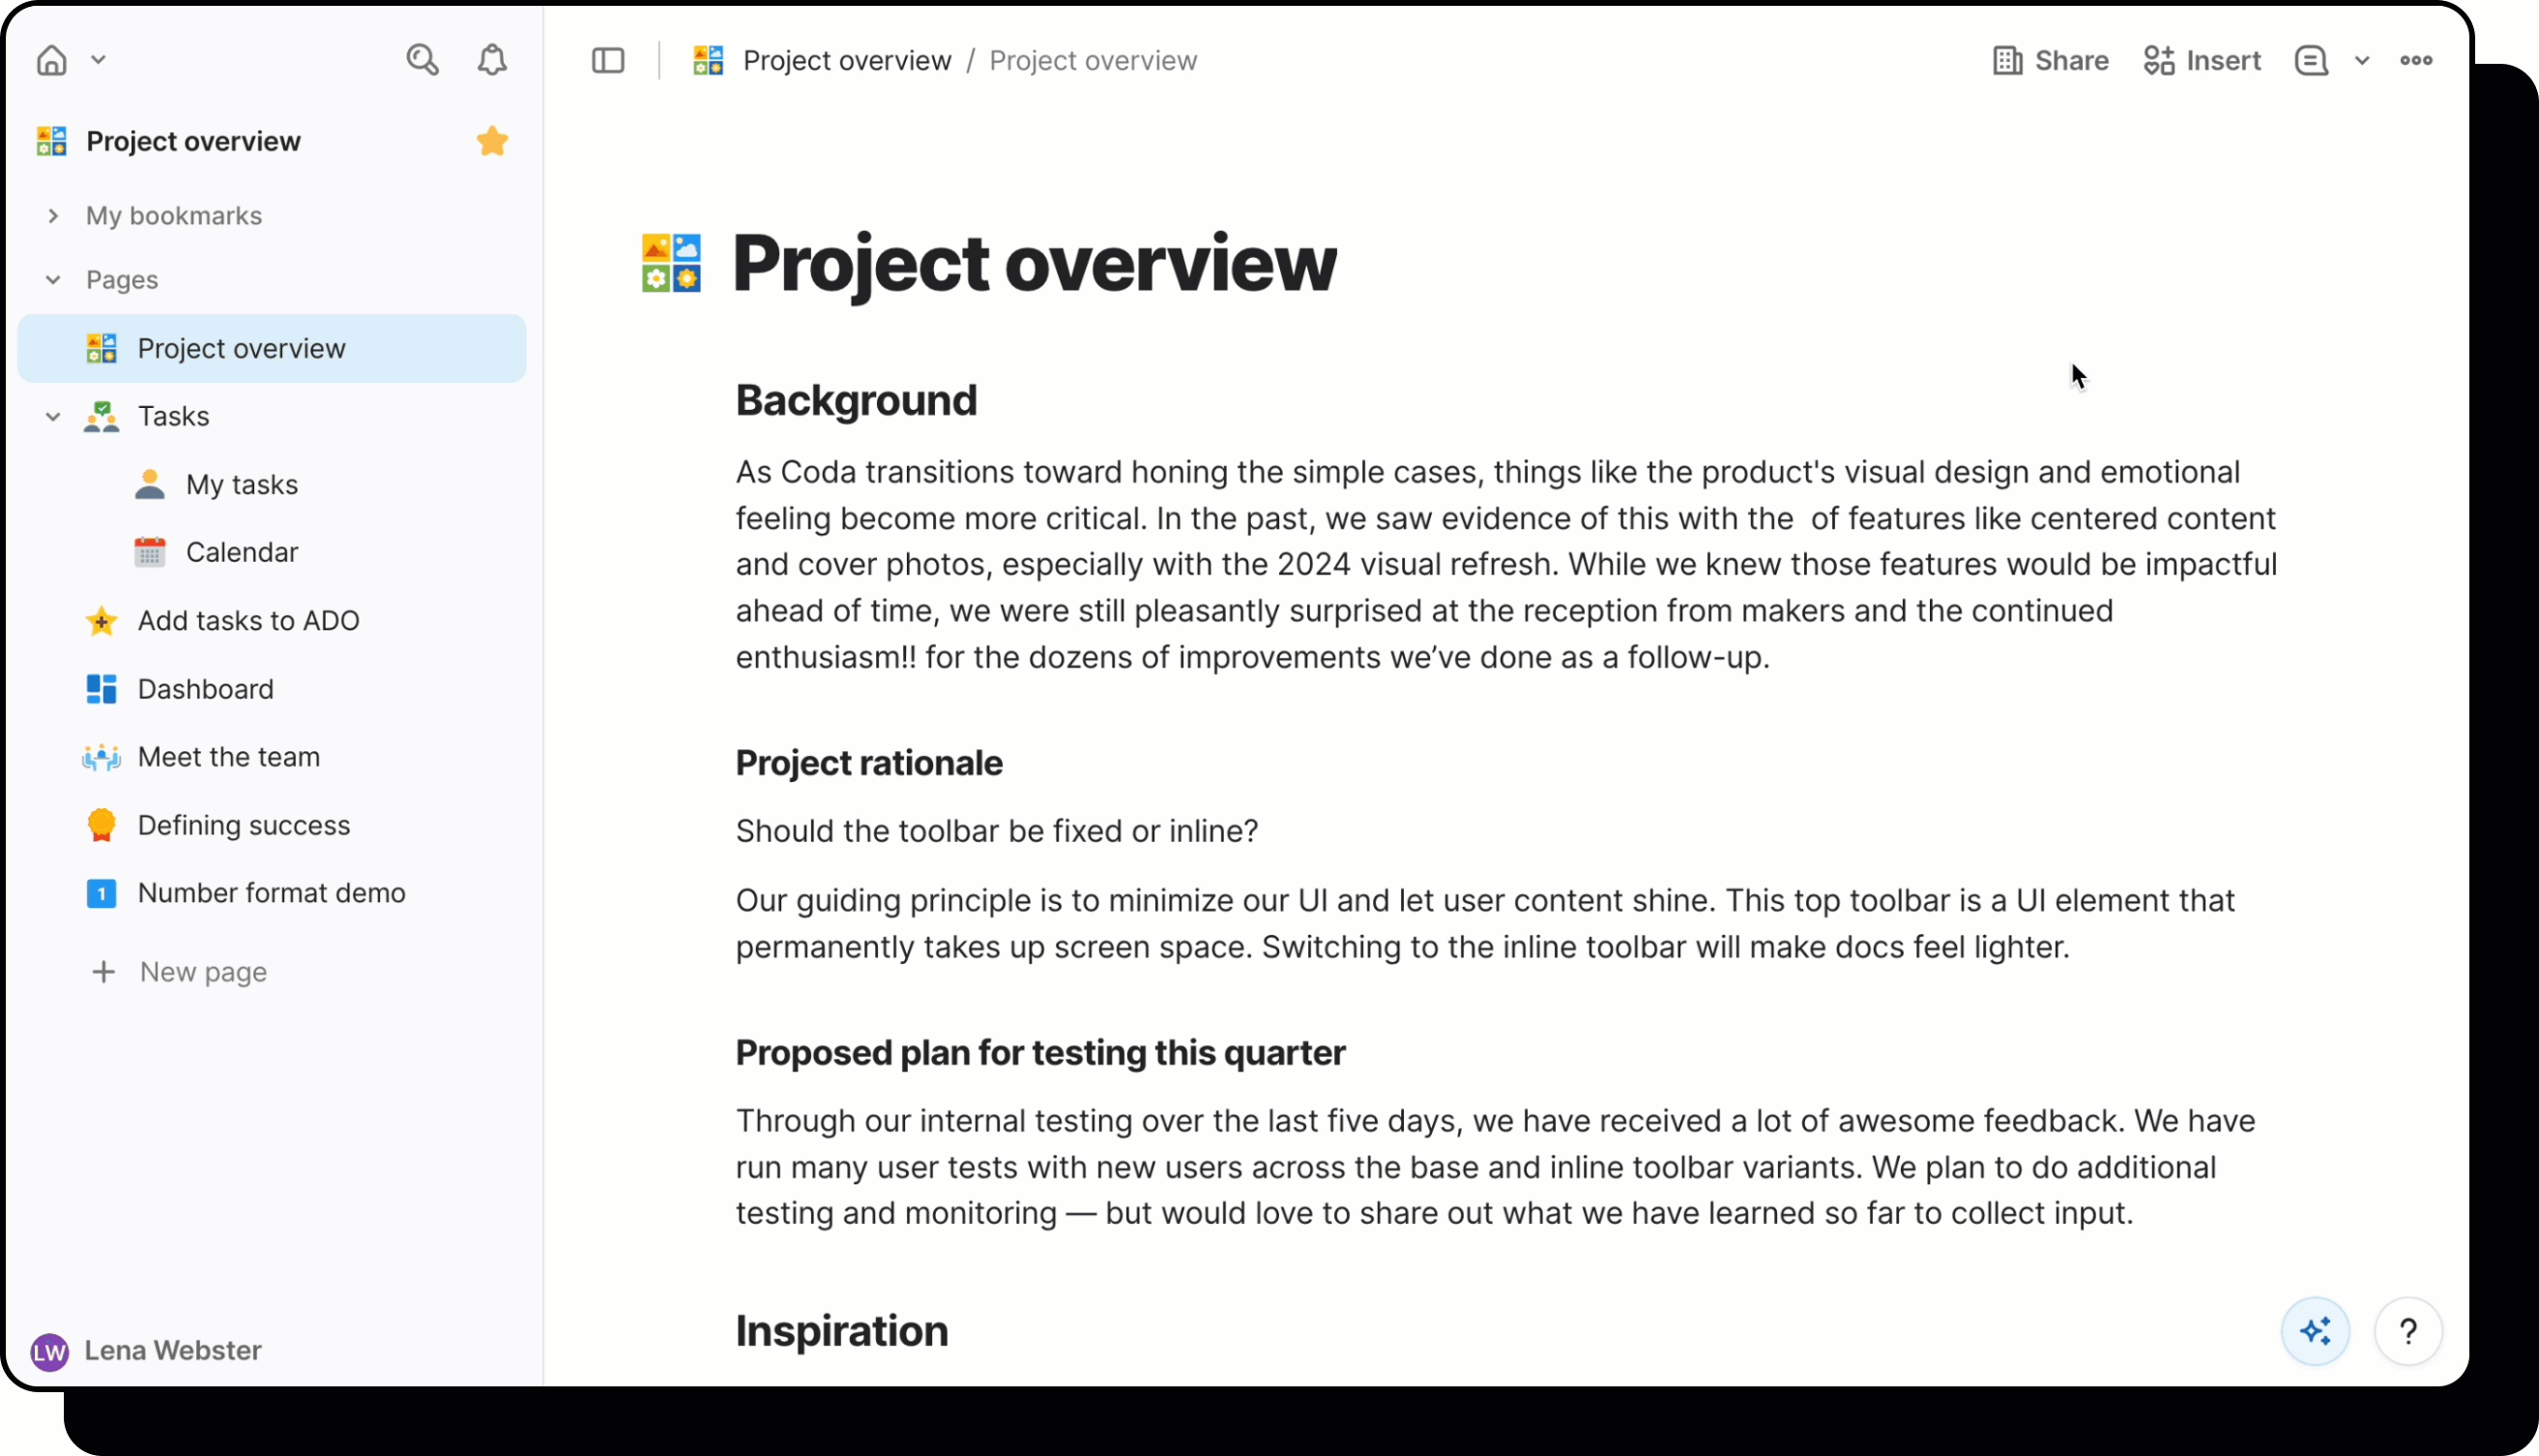Image resolution: width=2539 pixels, height=1456 pixels.
Task: Open the notifications bell
Action: tap(491, 60)
